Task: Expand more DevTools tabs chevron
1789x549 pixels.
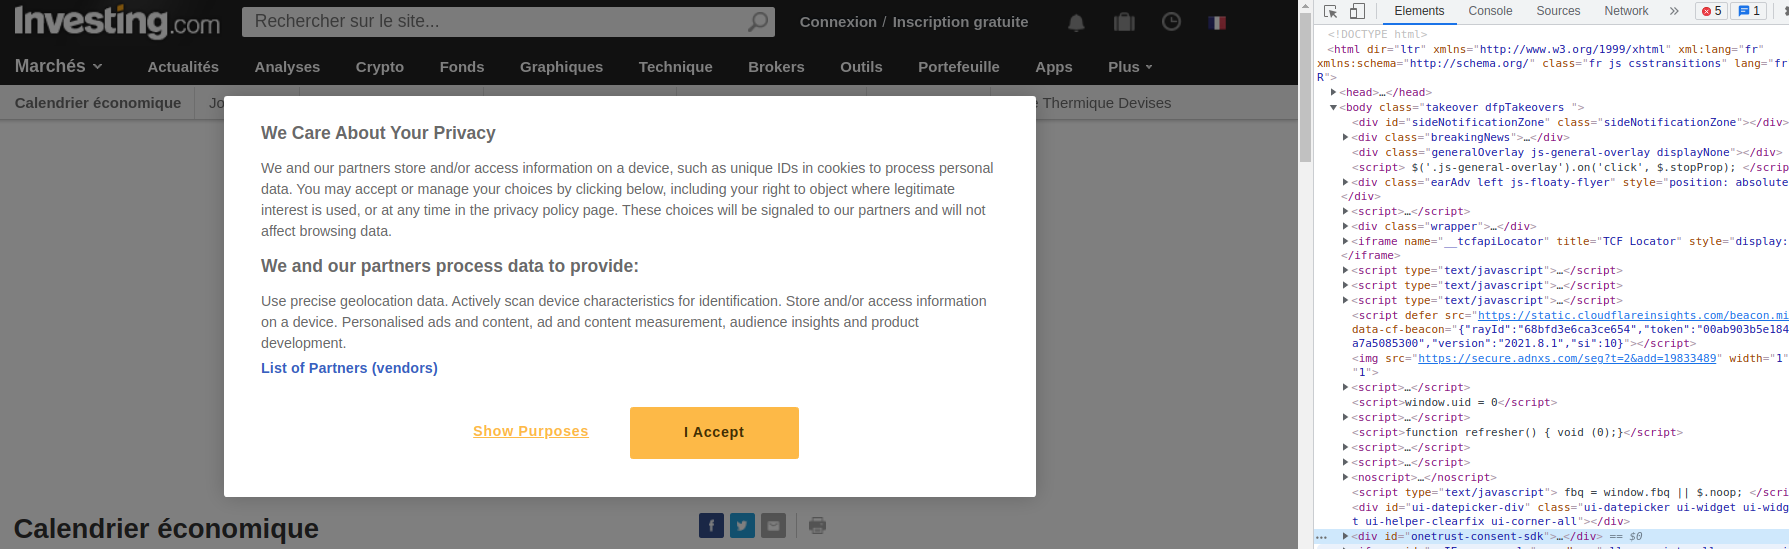Action: click(1674, 11)
